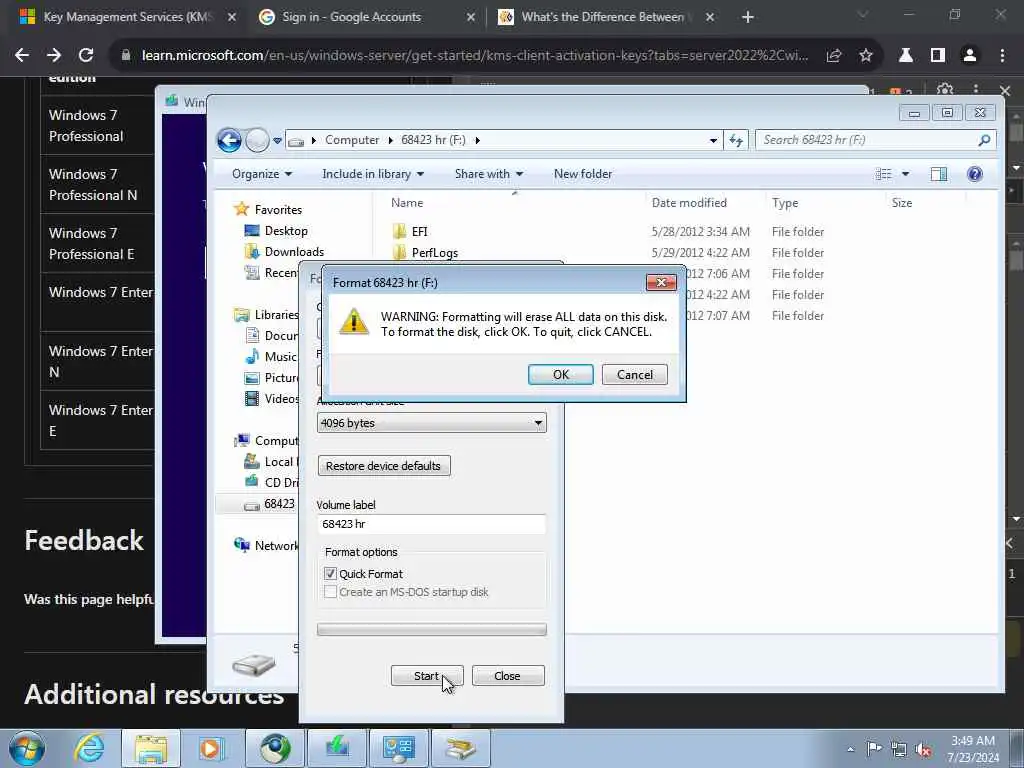Click the search magnifier icon in Explorer
The width and height of the screenshot is (1024, 768).
[984, 140]
